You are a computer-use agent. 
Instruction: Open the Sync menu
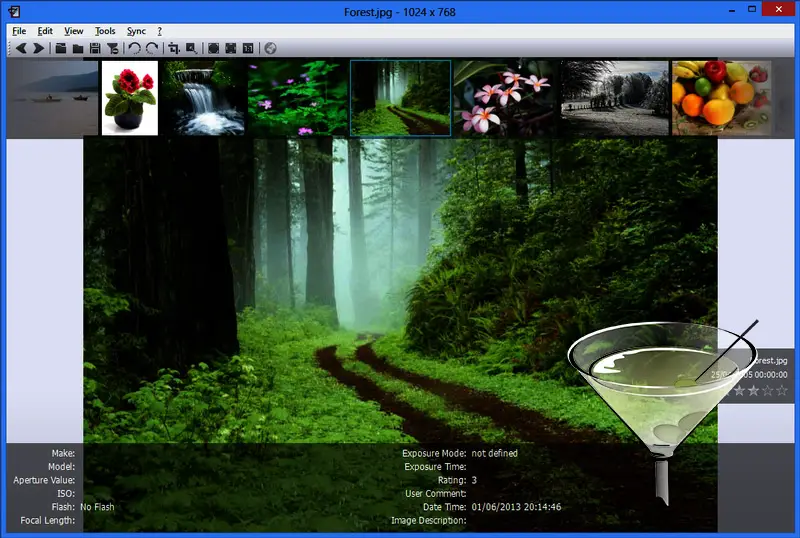click(136, 31)
